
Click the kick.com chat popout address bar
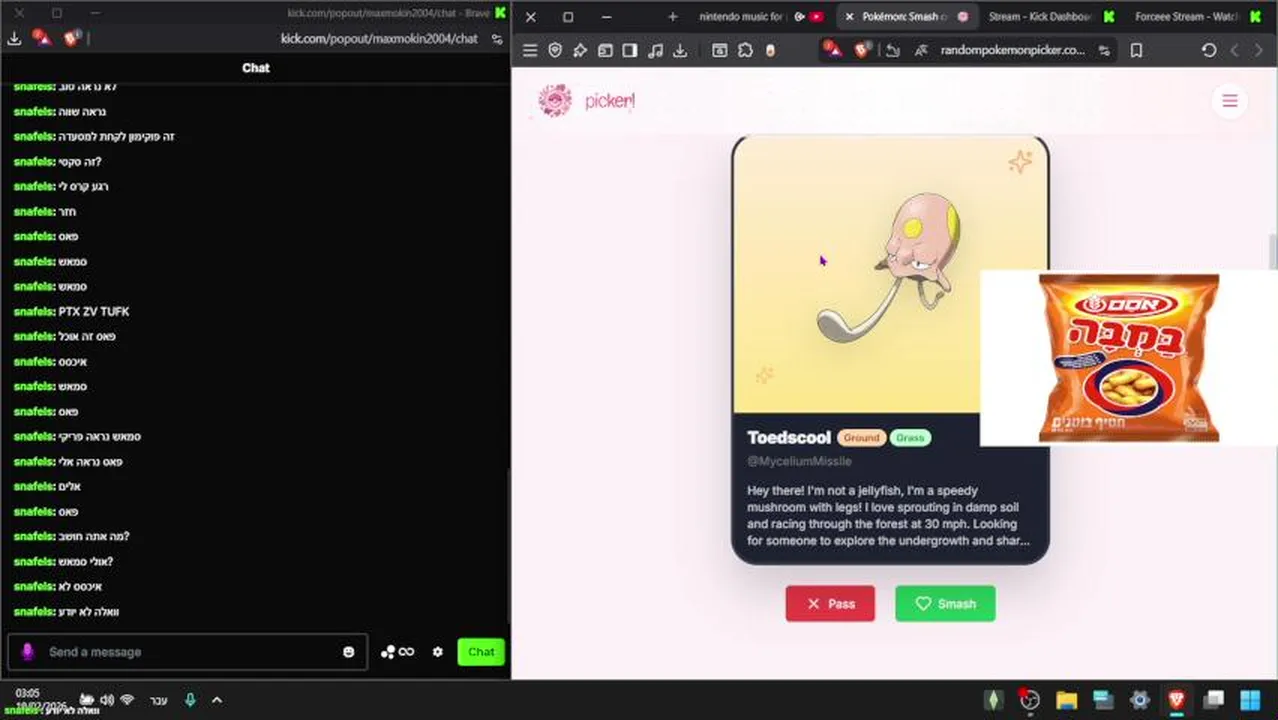click(x=379, y=38)
